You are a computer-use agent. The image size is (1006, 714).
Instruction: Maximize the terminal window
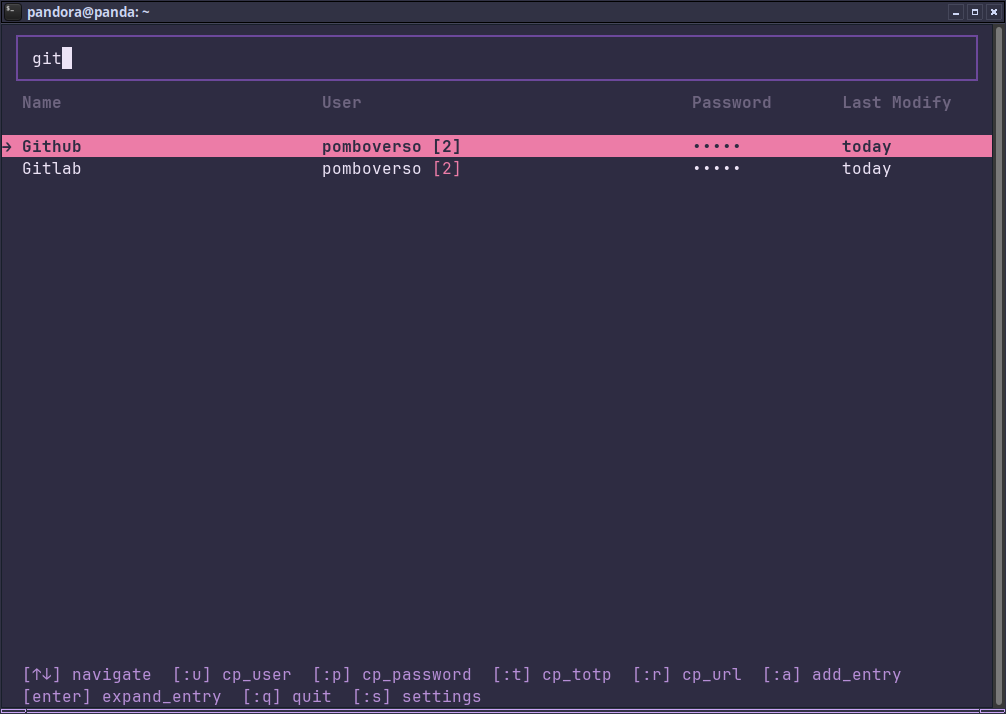tap(975, 12)
